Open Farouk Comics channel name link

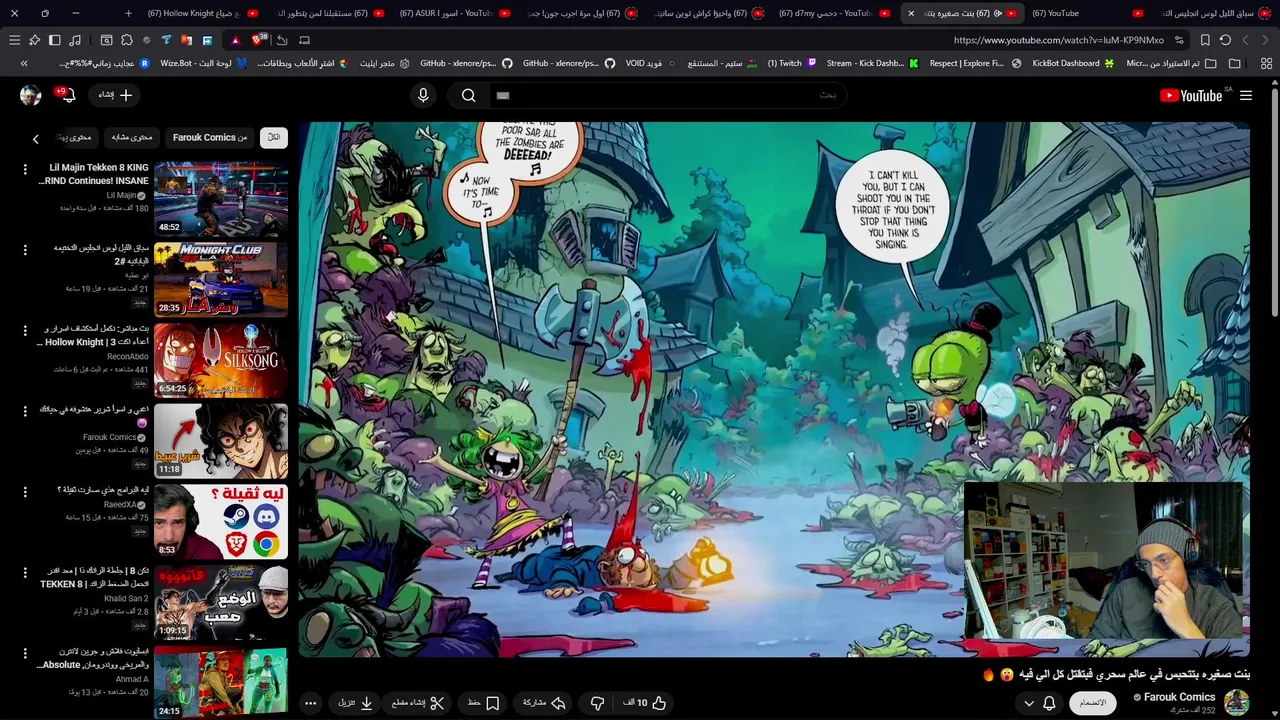1179,697
